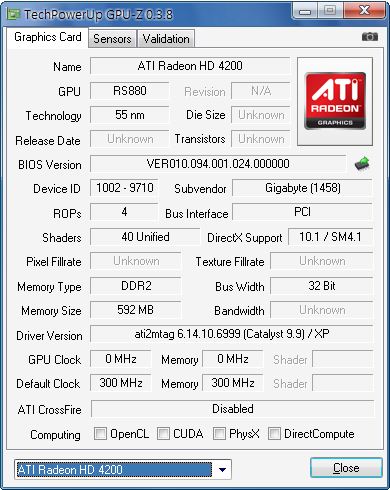
Task: Tick the PhysX checkbox
Action: (219, 434)
